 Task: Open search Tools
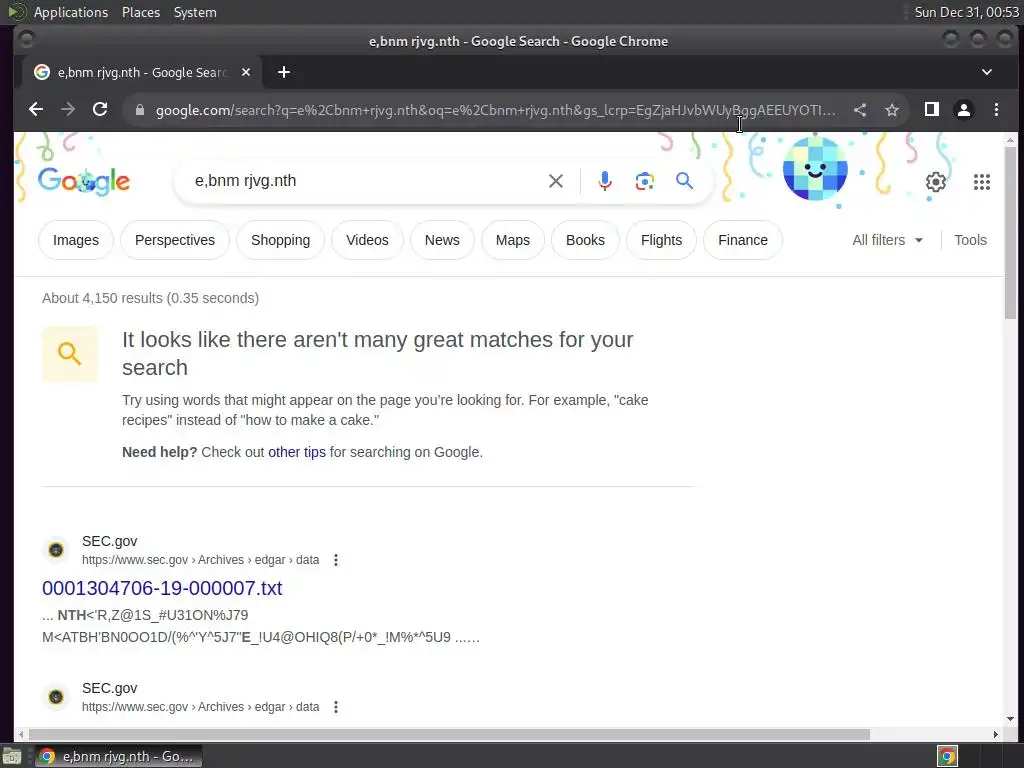[x=970, y=240]
